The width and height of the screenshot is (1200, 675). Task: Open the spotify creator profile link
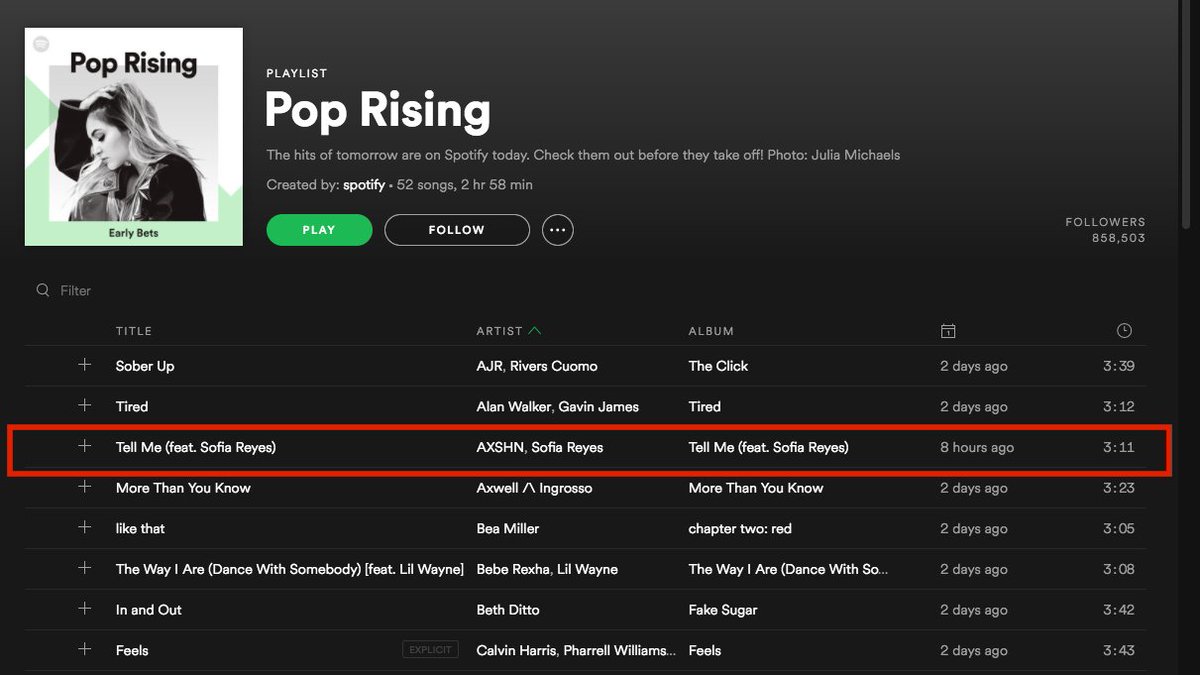[x=363, y=184]
